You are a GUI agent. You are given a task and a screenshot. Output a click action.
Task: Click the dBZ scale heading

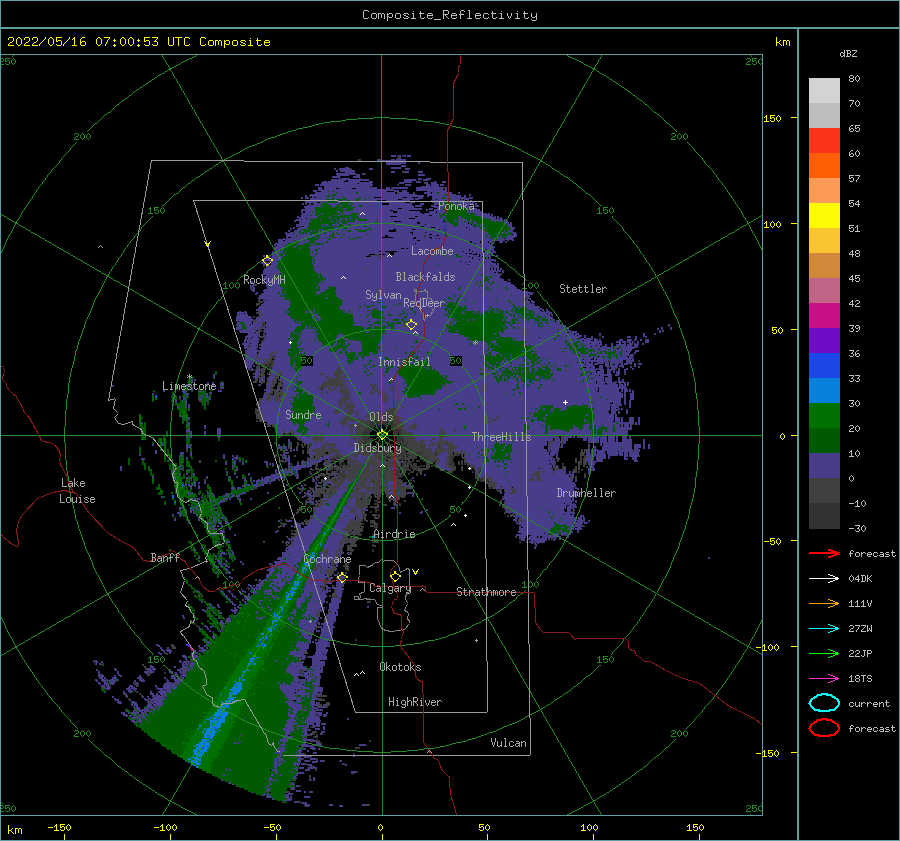pyautogui.click(x=848, y=53)
